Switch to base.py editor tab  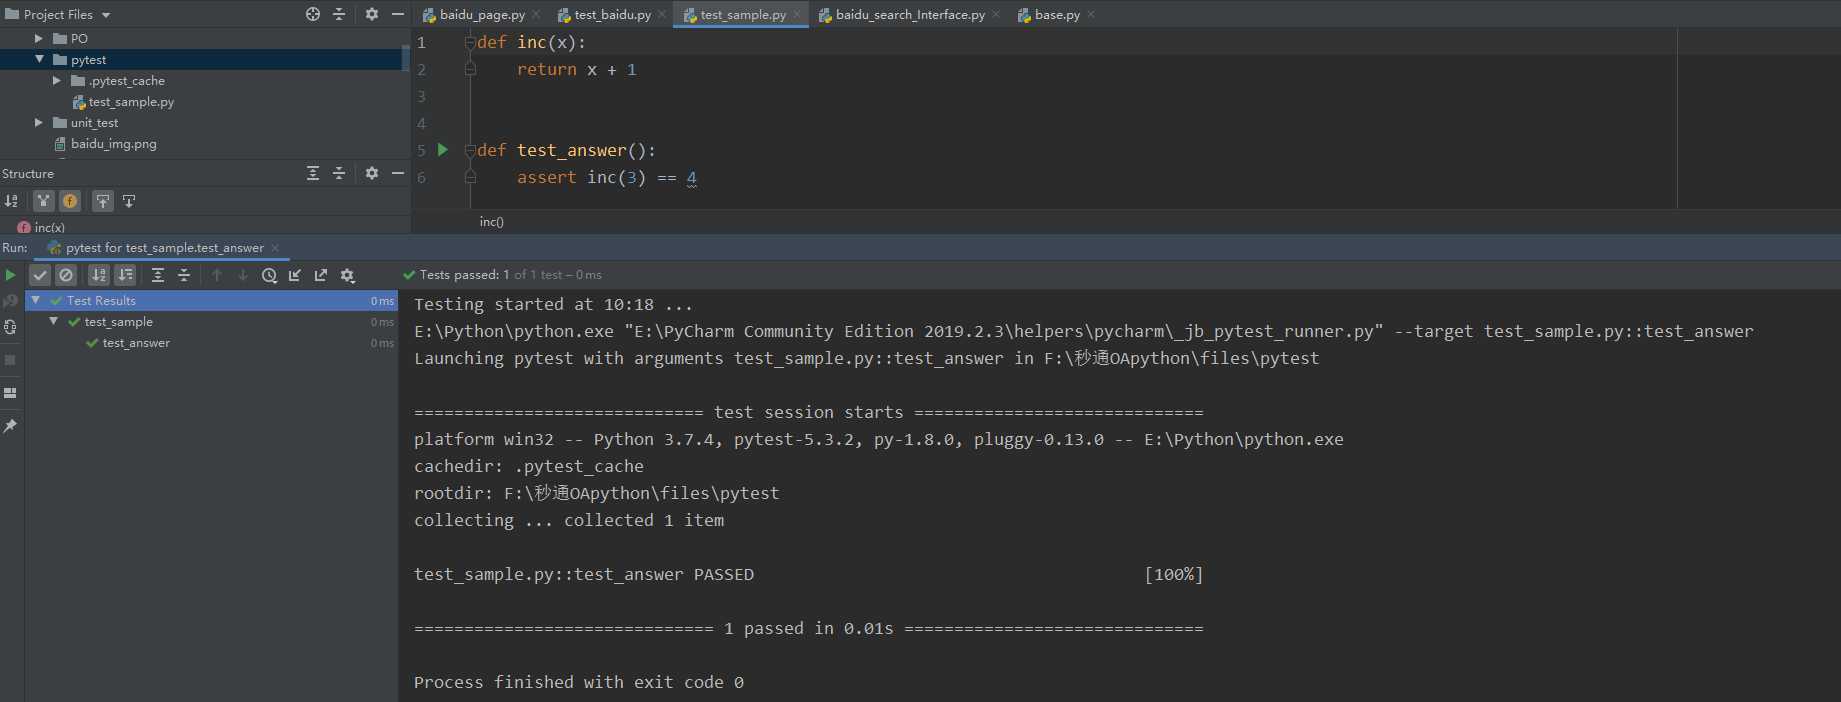tap(1056, 15)
